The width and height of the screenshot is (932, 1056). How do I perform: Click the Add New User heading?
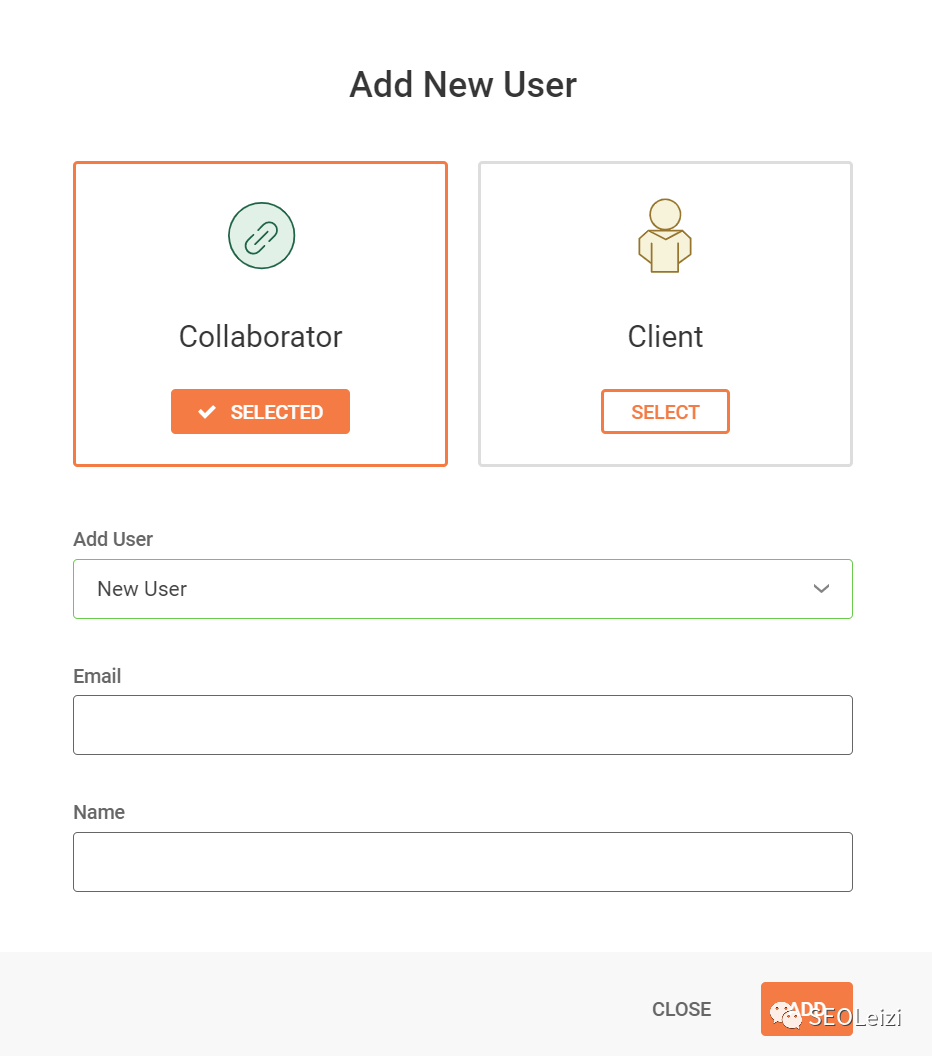463,85
